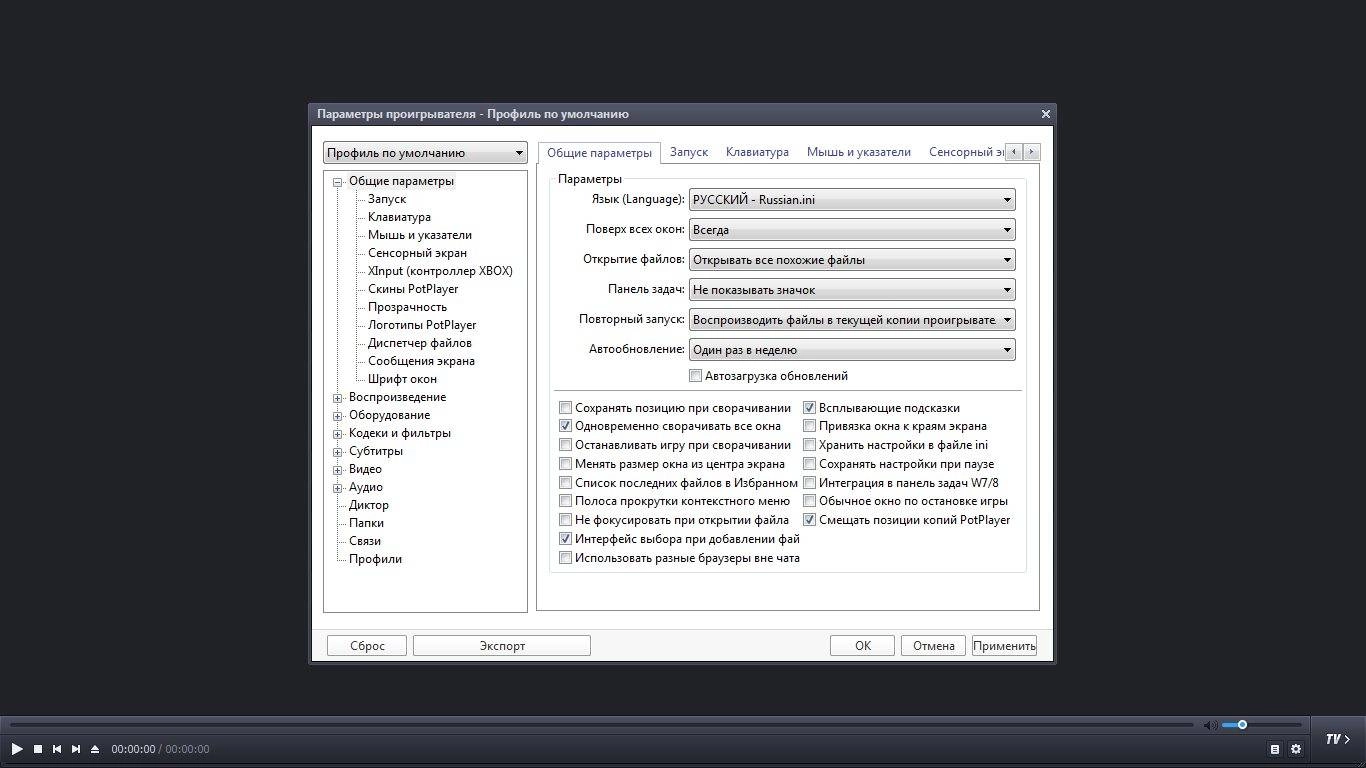Switch to the Клавиатура tab
The height and width of the screenshot is (768, 1366).
point(757,152)
